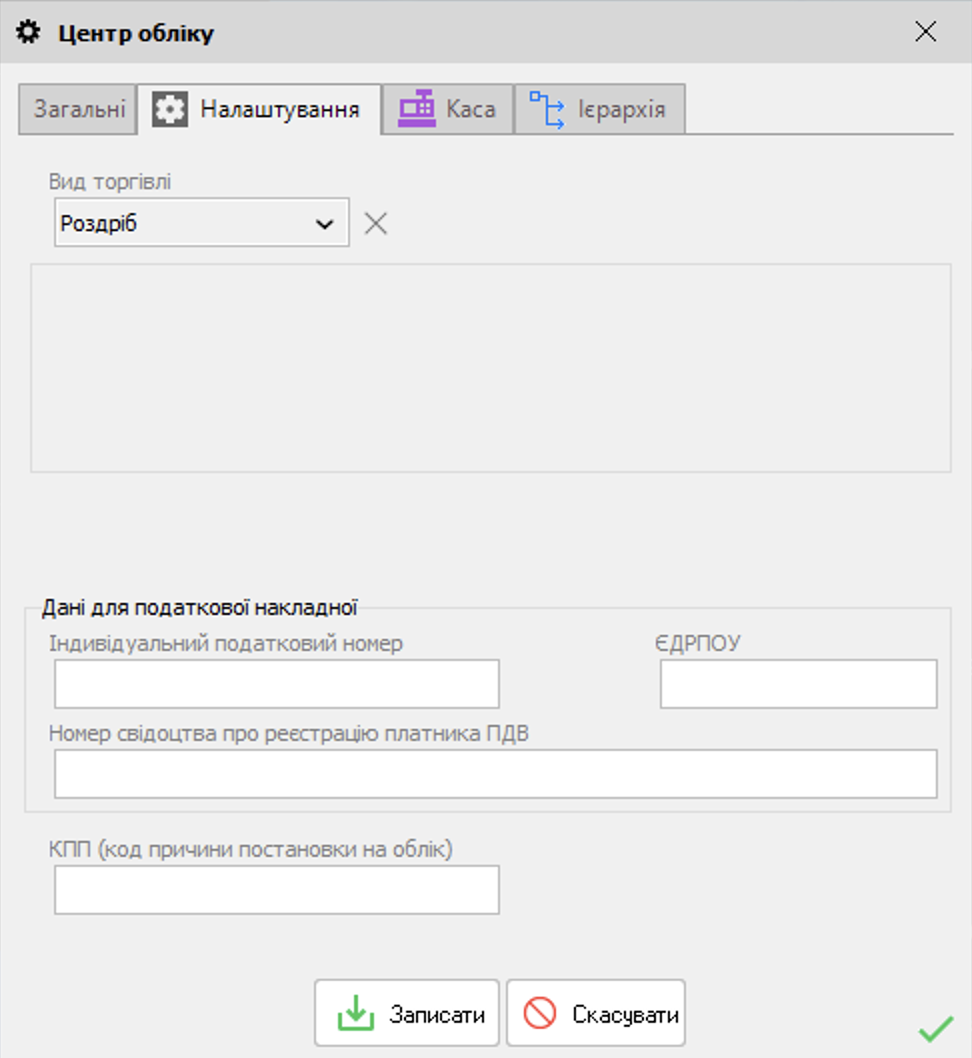Focus the Номер свідоцтва платника ПДВ field
The height and width of the screenshot is (1058, 972).
(x=496, y=774)
